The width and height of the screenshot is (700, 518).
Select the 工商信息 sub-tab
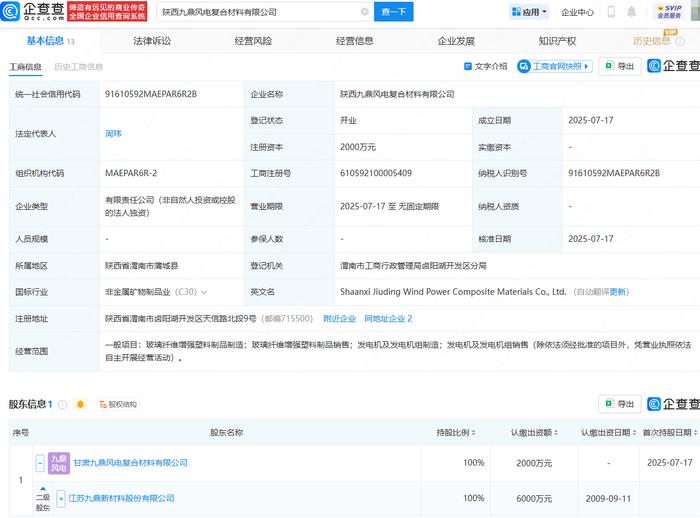(x=25, y=67)
